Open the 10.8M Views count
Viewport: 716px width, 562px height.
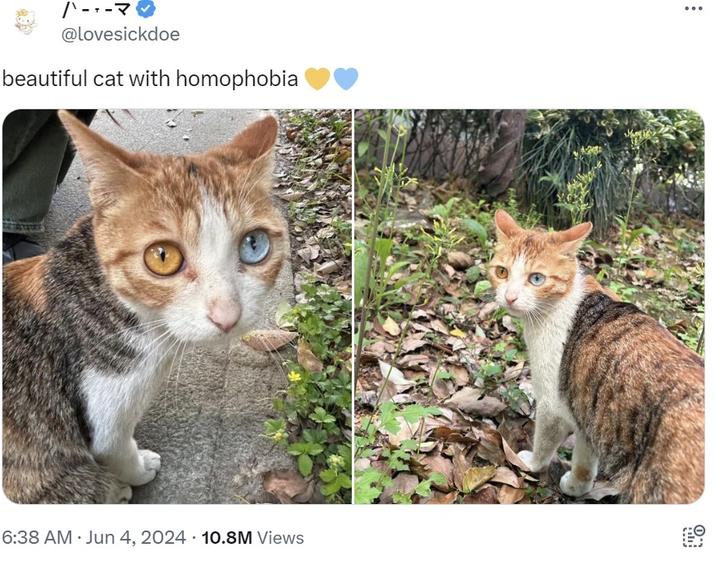(252, 537)
